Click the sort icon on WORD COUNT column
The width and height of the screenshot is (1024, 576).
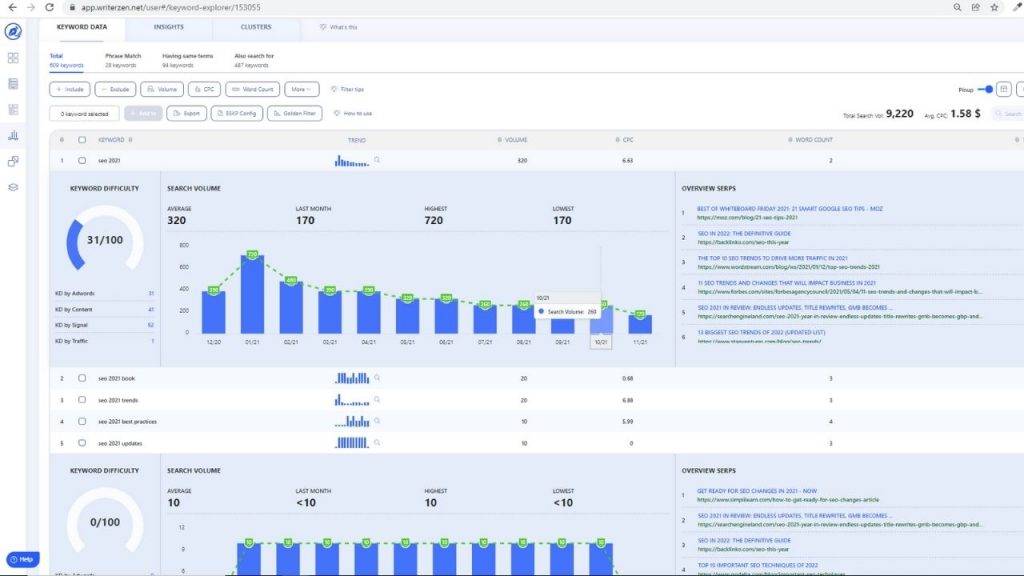[x=790, y=140]
